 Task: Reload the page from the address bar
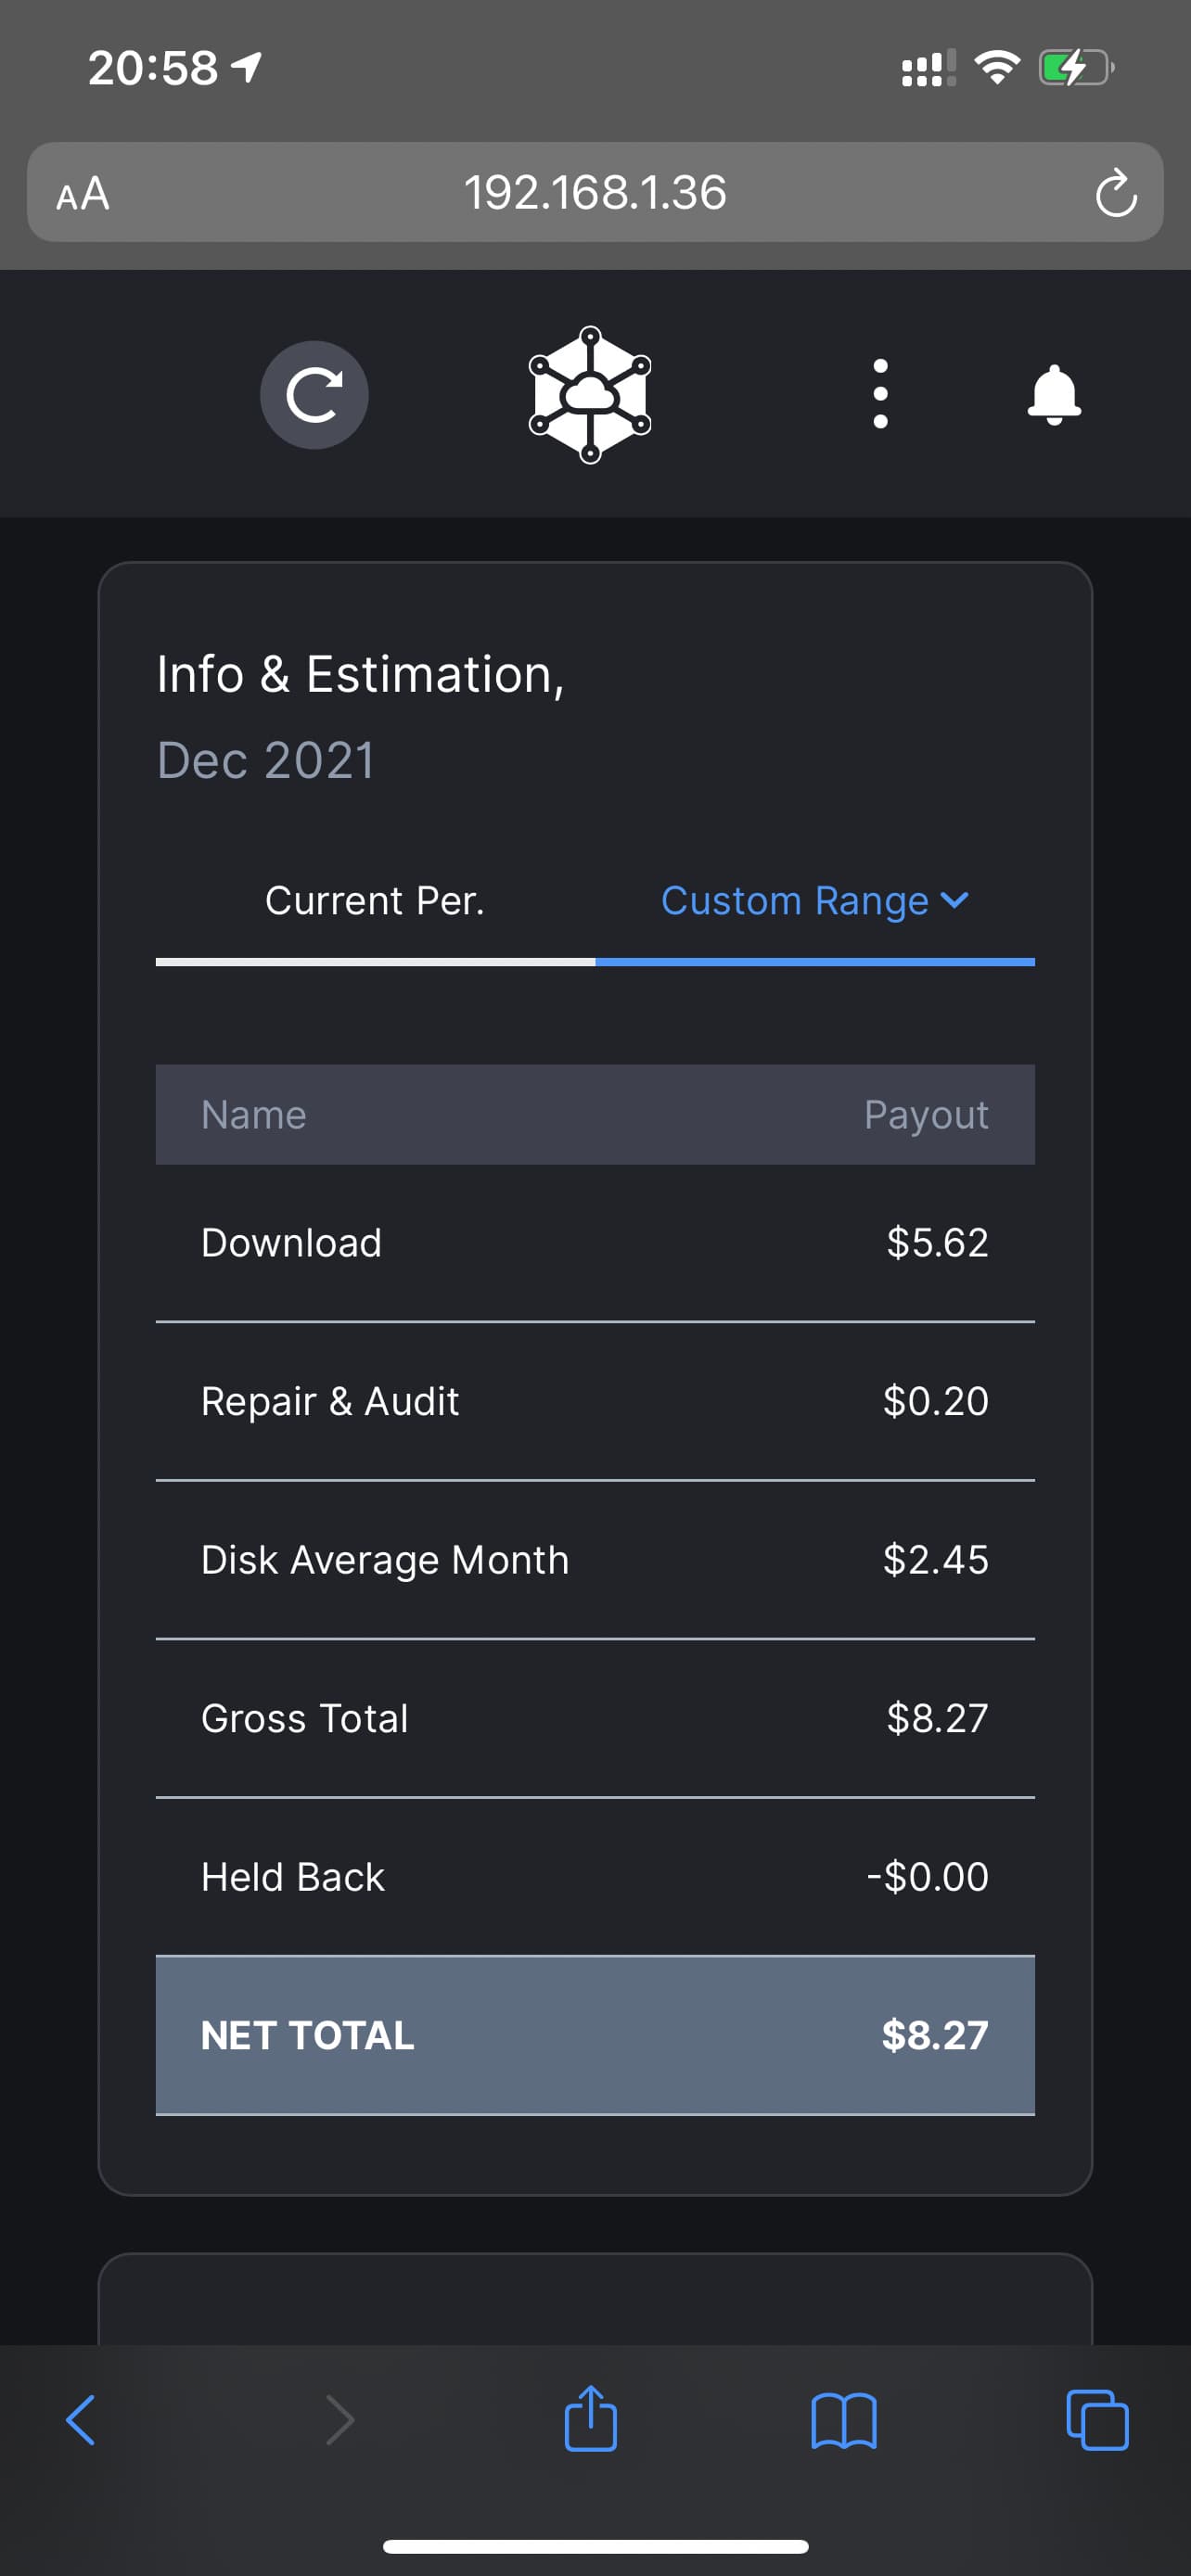(1115, 193)
